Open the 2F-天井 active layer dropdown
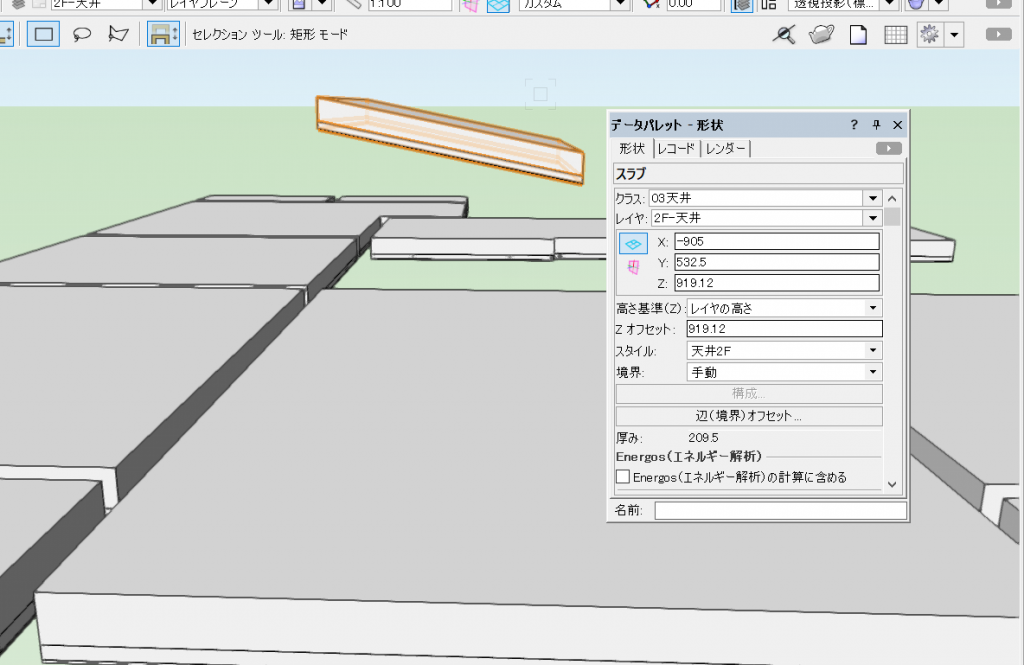1024x665 pixels. pyautogui.click(x=153, y=4)
